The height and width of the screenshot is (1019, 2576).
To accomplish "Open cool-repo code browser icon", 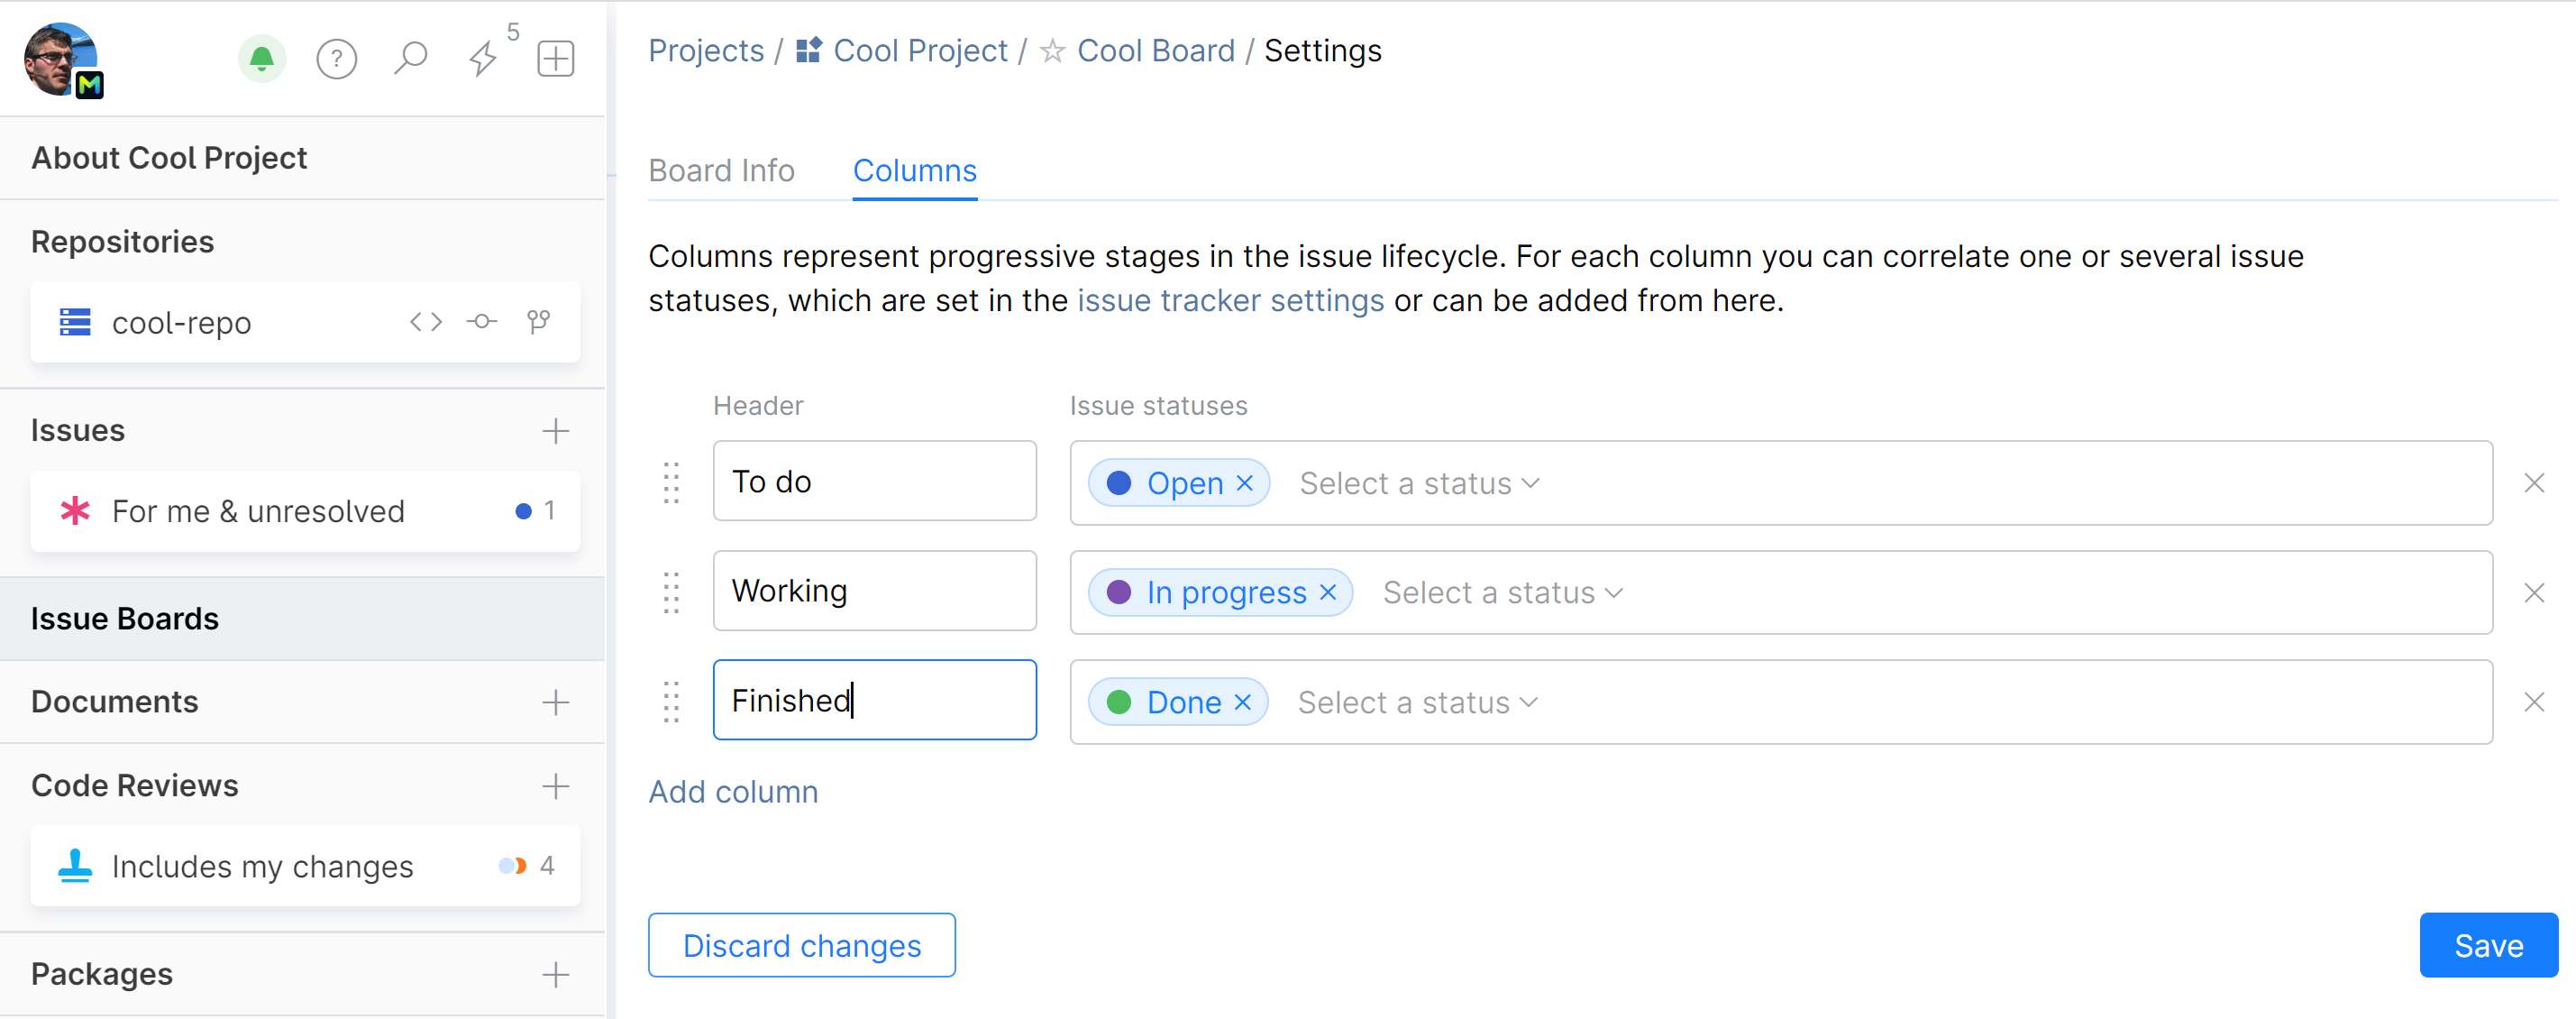I will tap(425, 321).
